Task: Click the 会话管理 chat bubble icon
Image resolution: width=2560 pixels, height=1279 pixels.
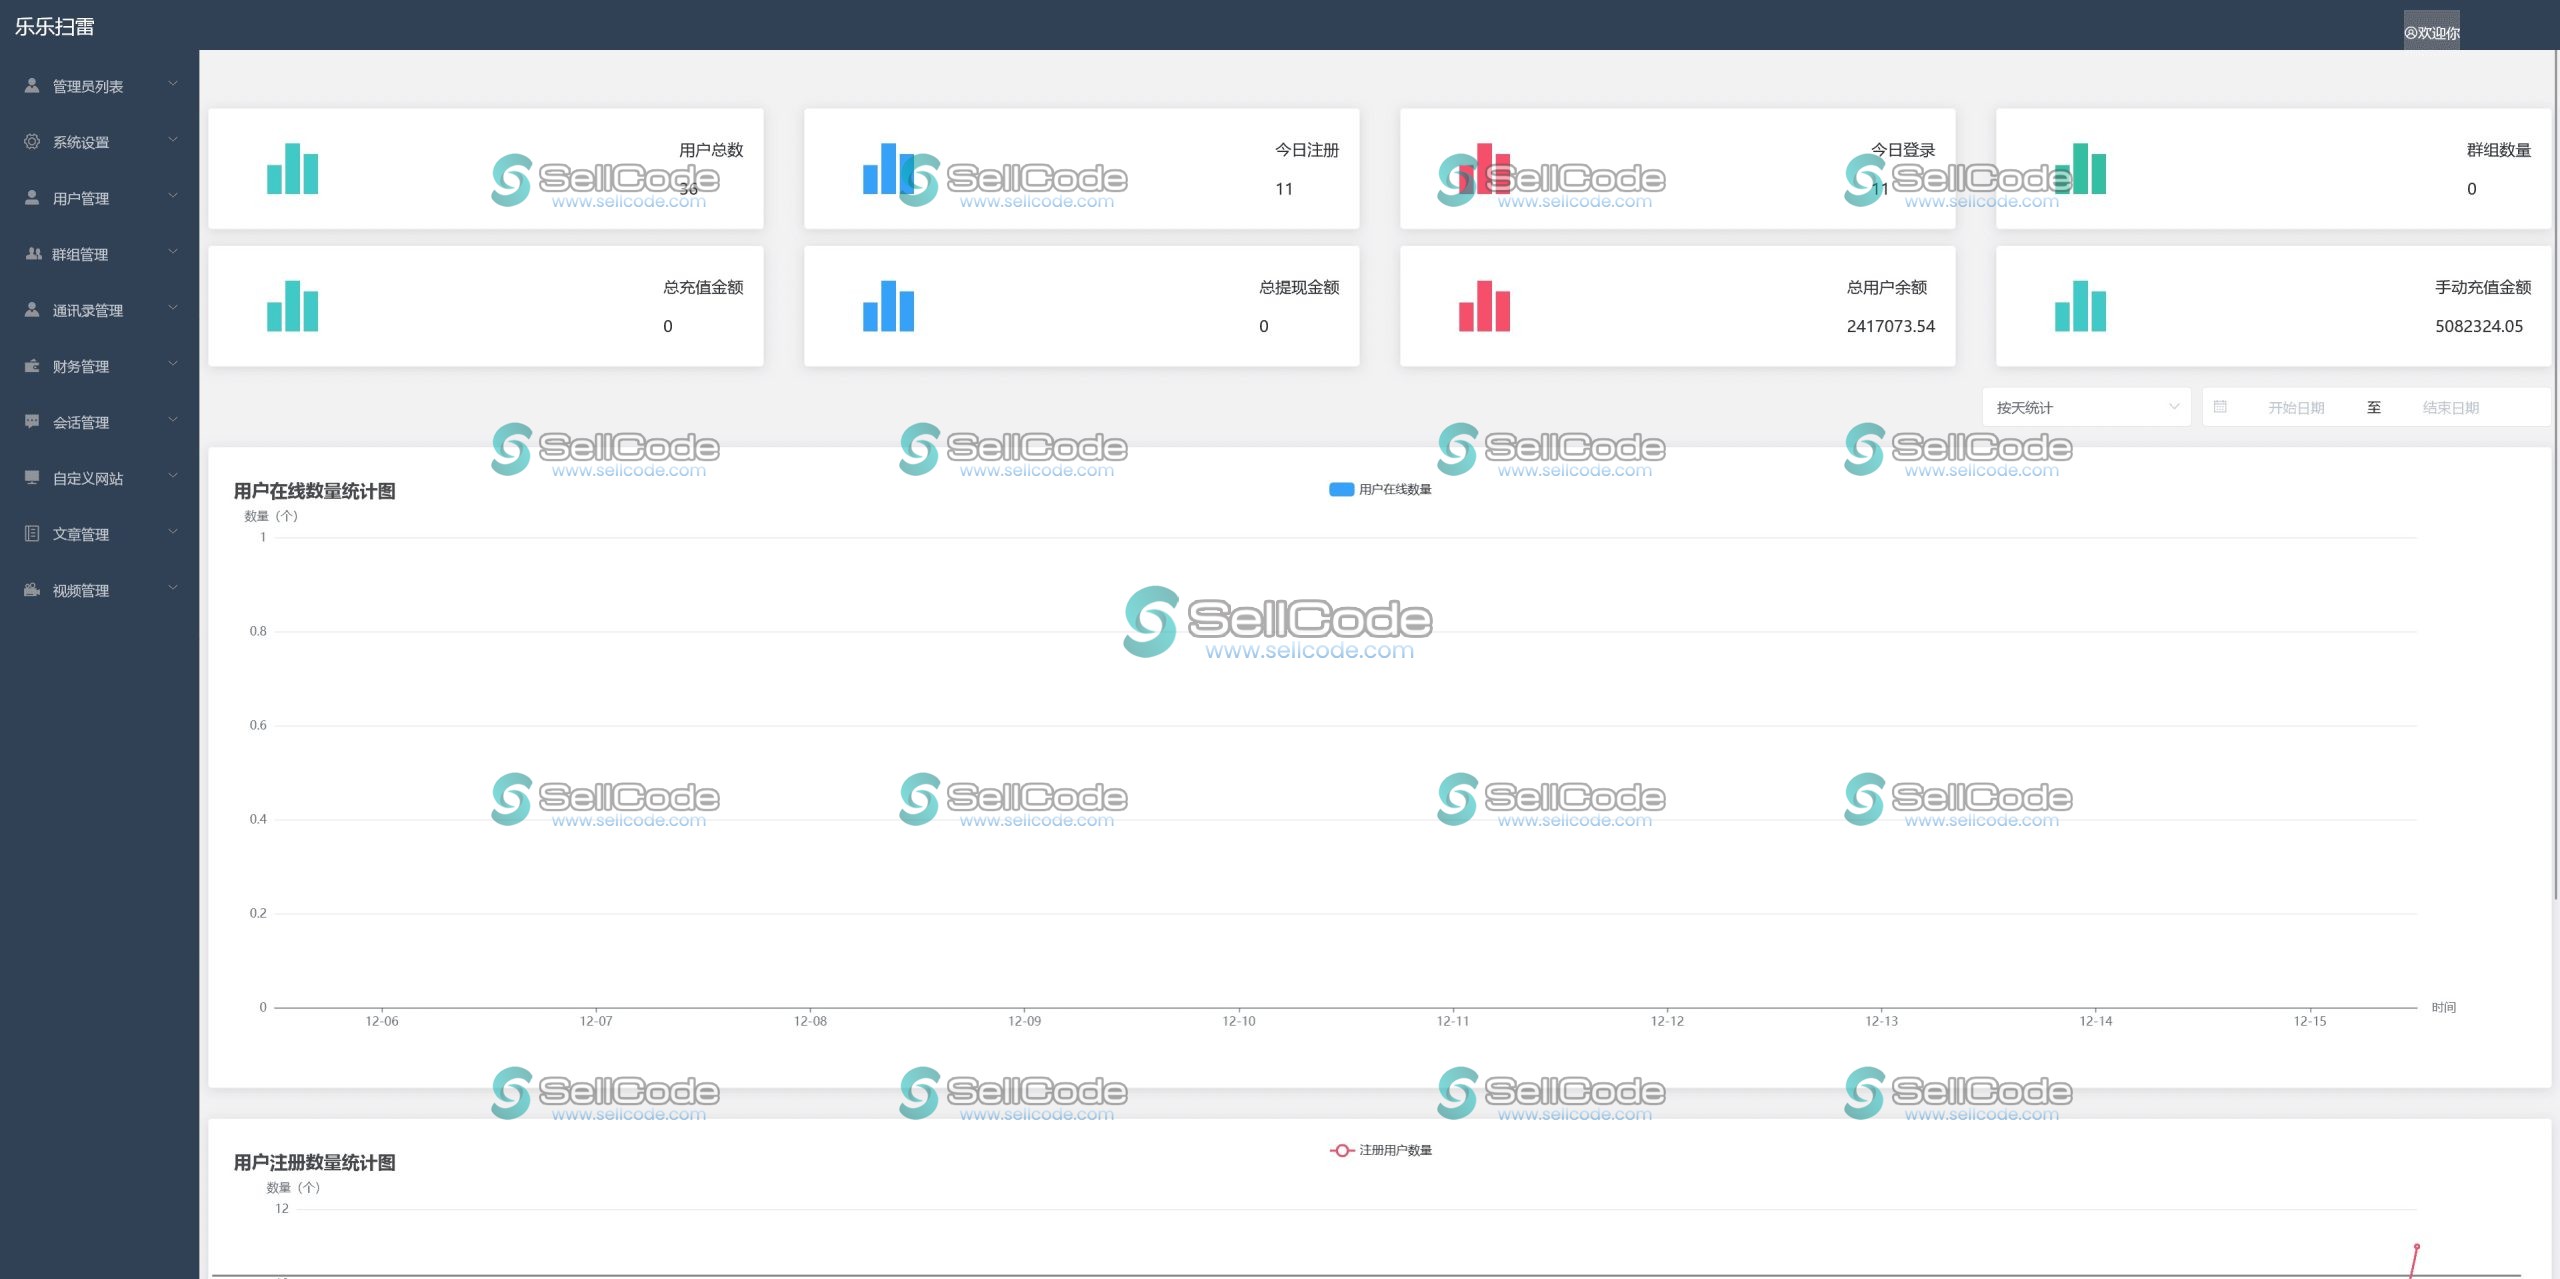Action: coord(32,422)
